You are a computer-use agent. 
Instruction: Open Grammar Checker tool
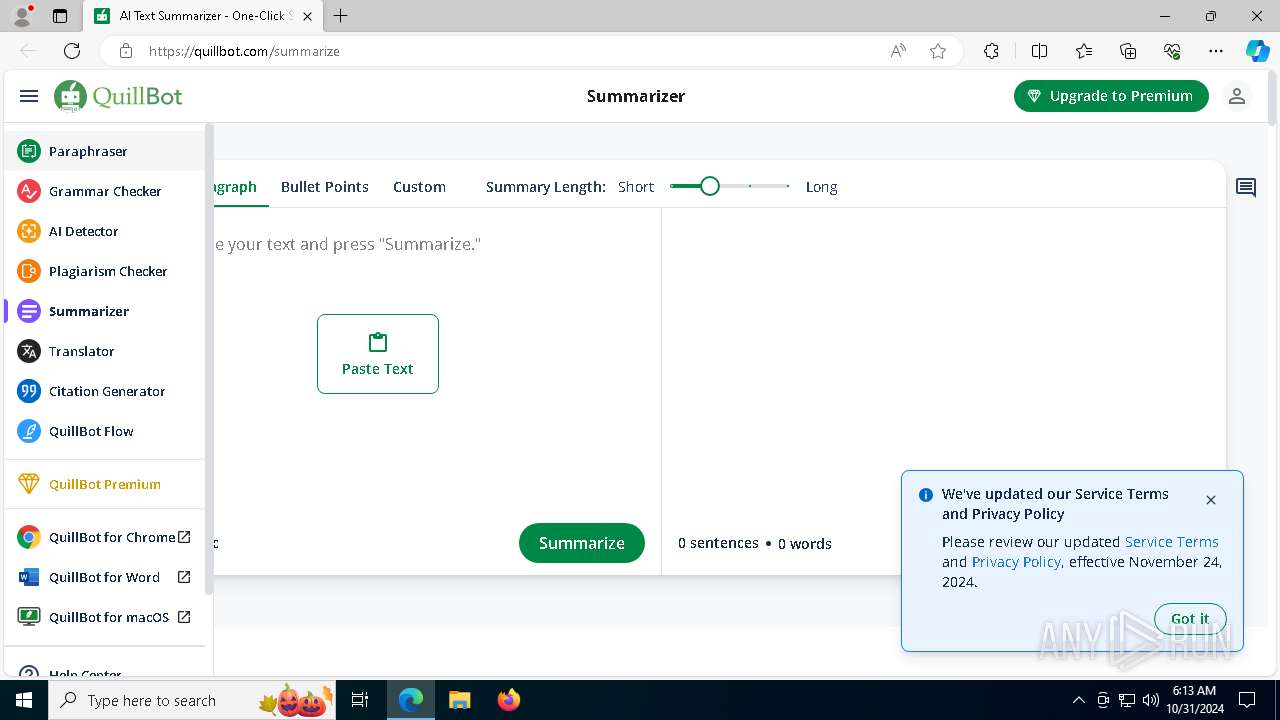click(104, 191)
